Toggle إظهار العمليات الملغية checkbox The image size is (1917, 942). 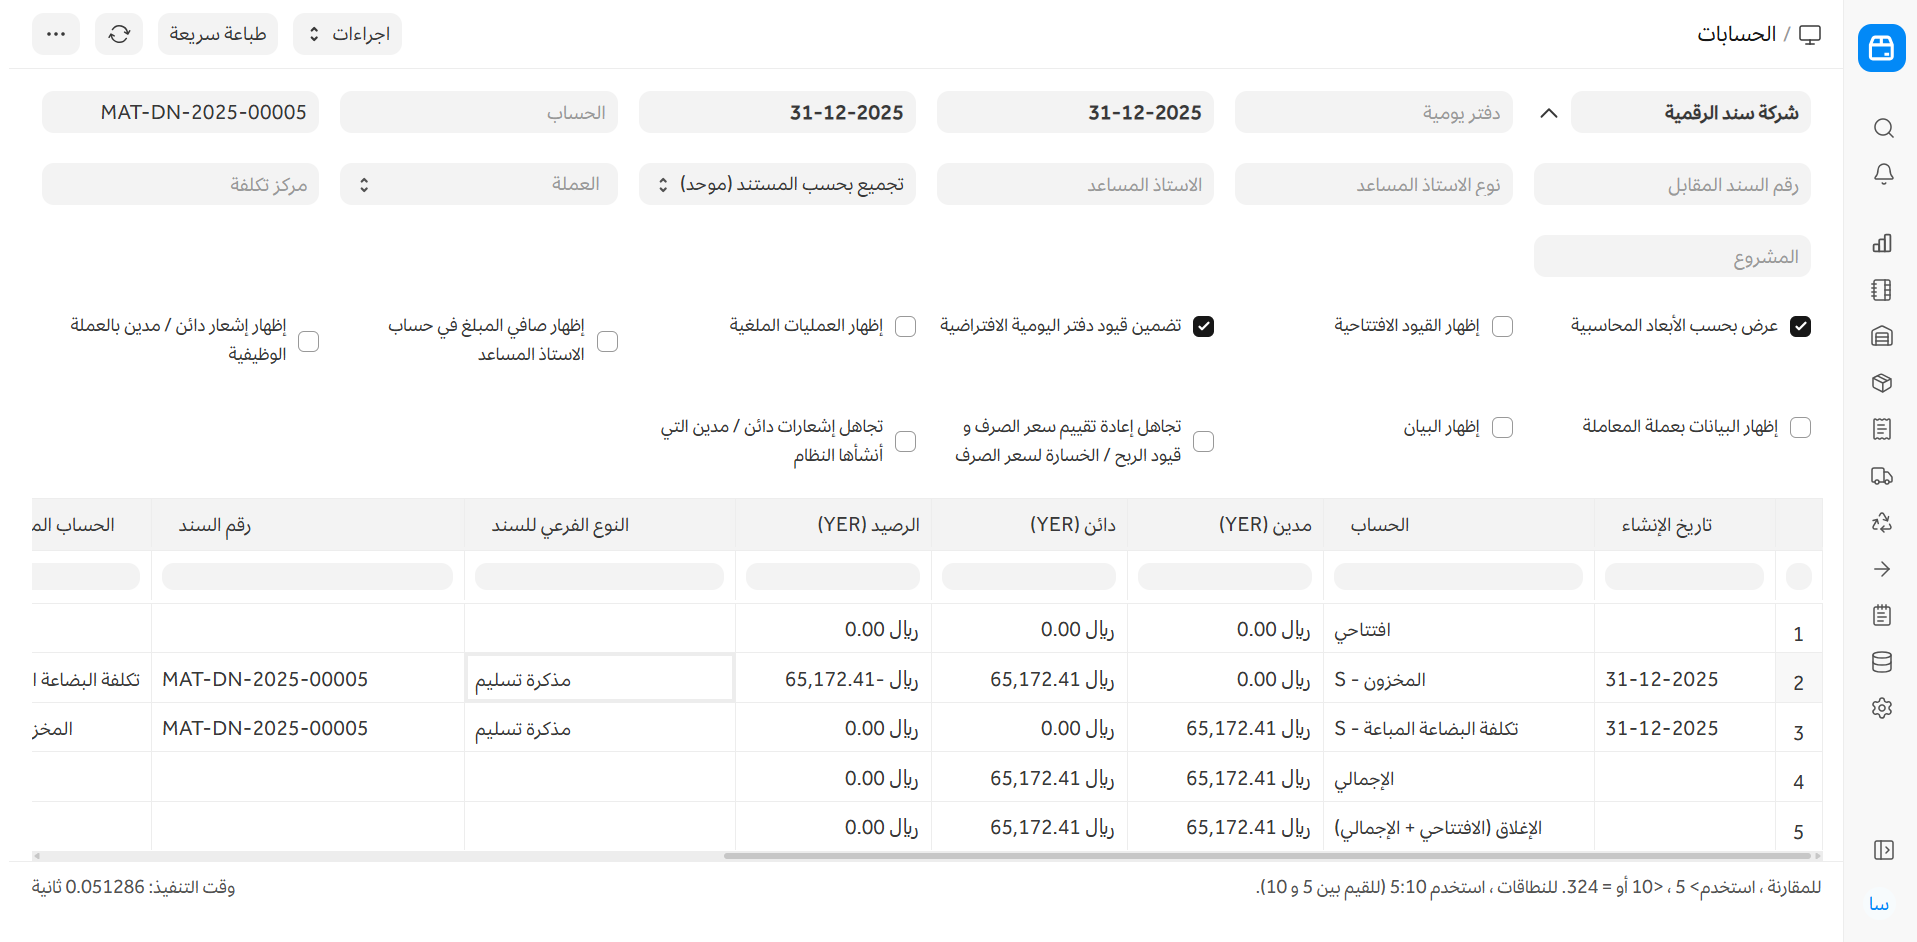tap(905, 326)
